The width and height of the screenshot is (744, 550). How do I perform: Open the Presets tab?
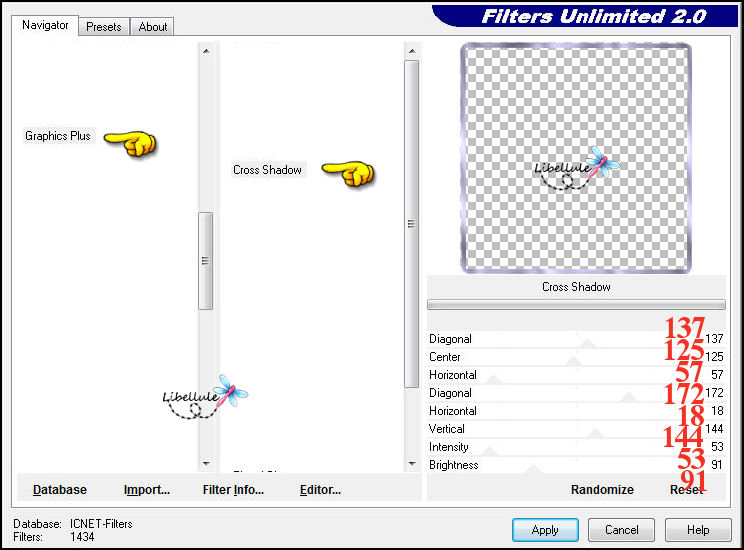click(103, 27)
